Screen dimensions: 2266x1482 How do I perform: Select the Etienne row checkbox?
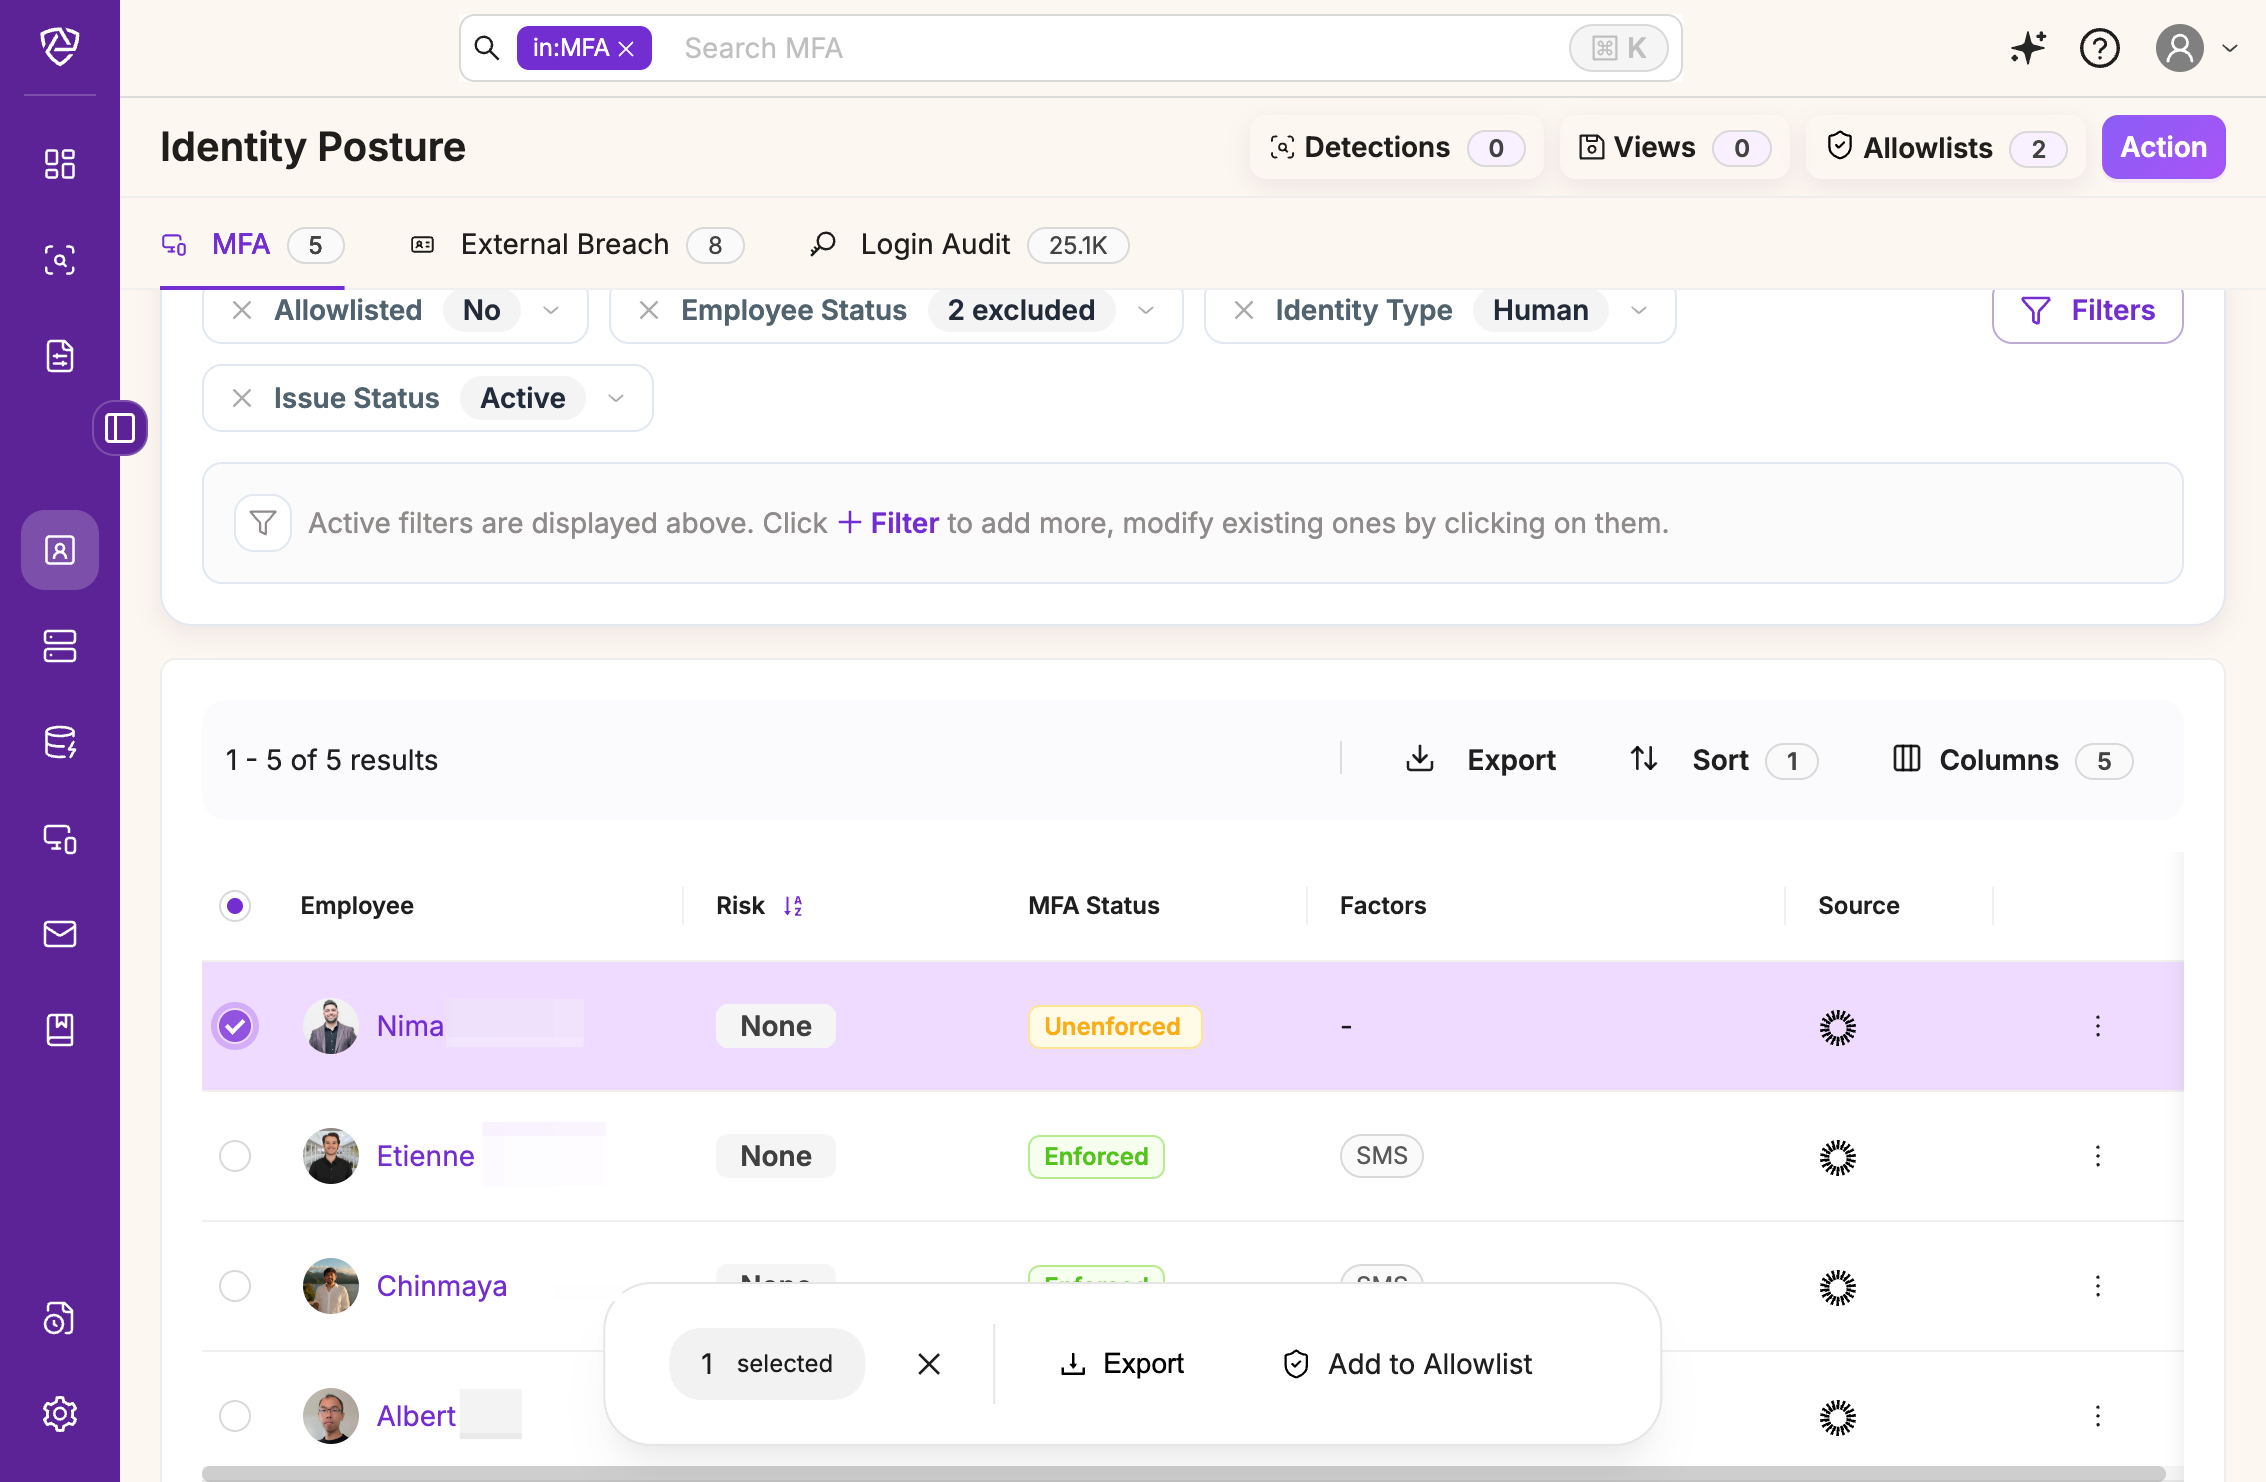click(x=235, y=1156)
